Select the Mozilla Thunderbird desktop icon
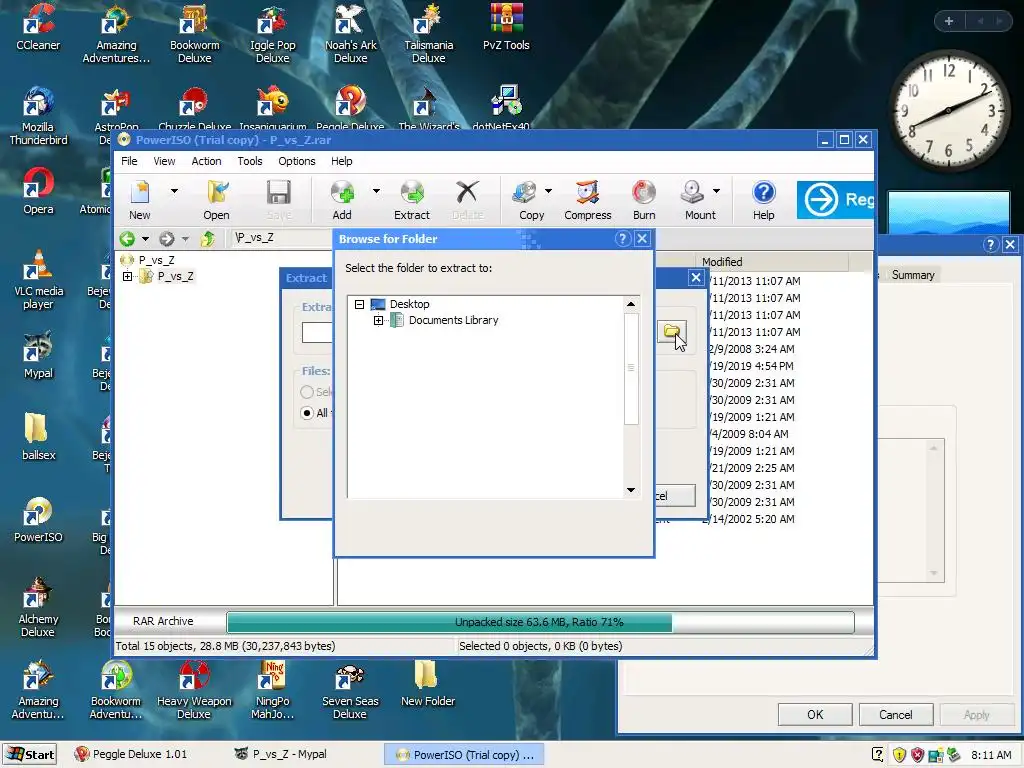This screenshot has height=768, width=1024. (38, 115)
